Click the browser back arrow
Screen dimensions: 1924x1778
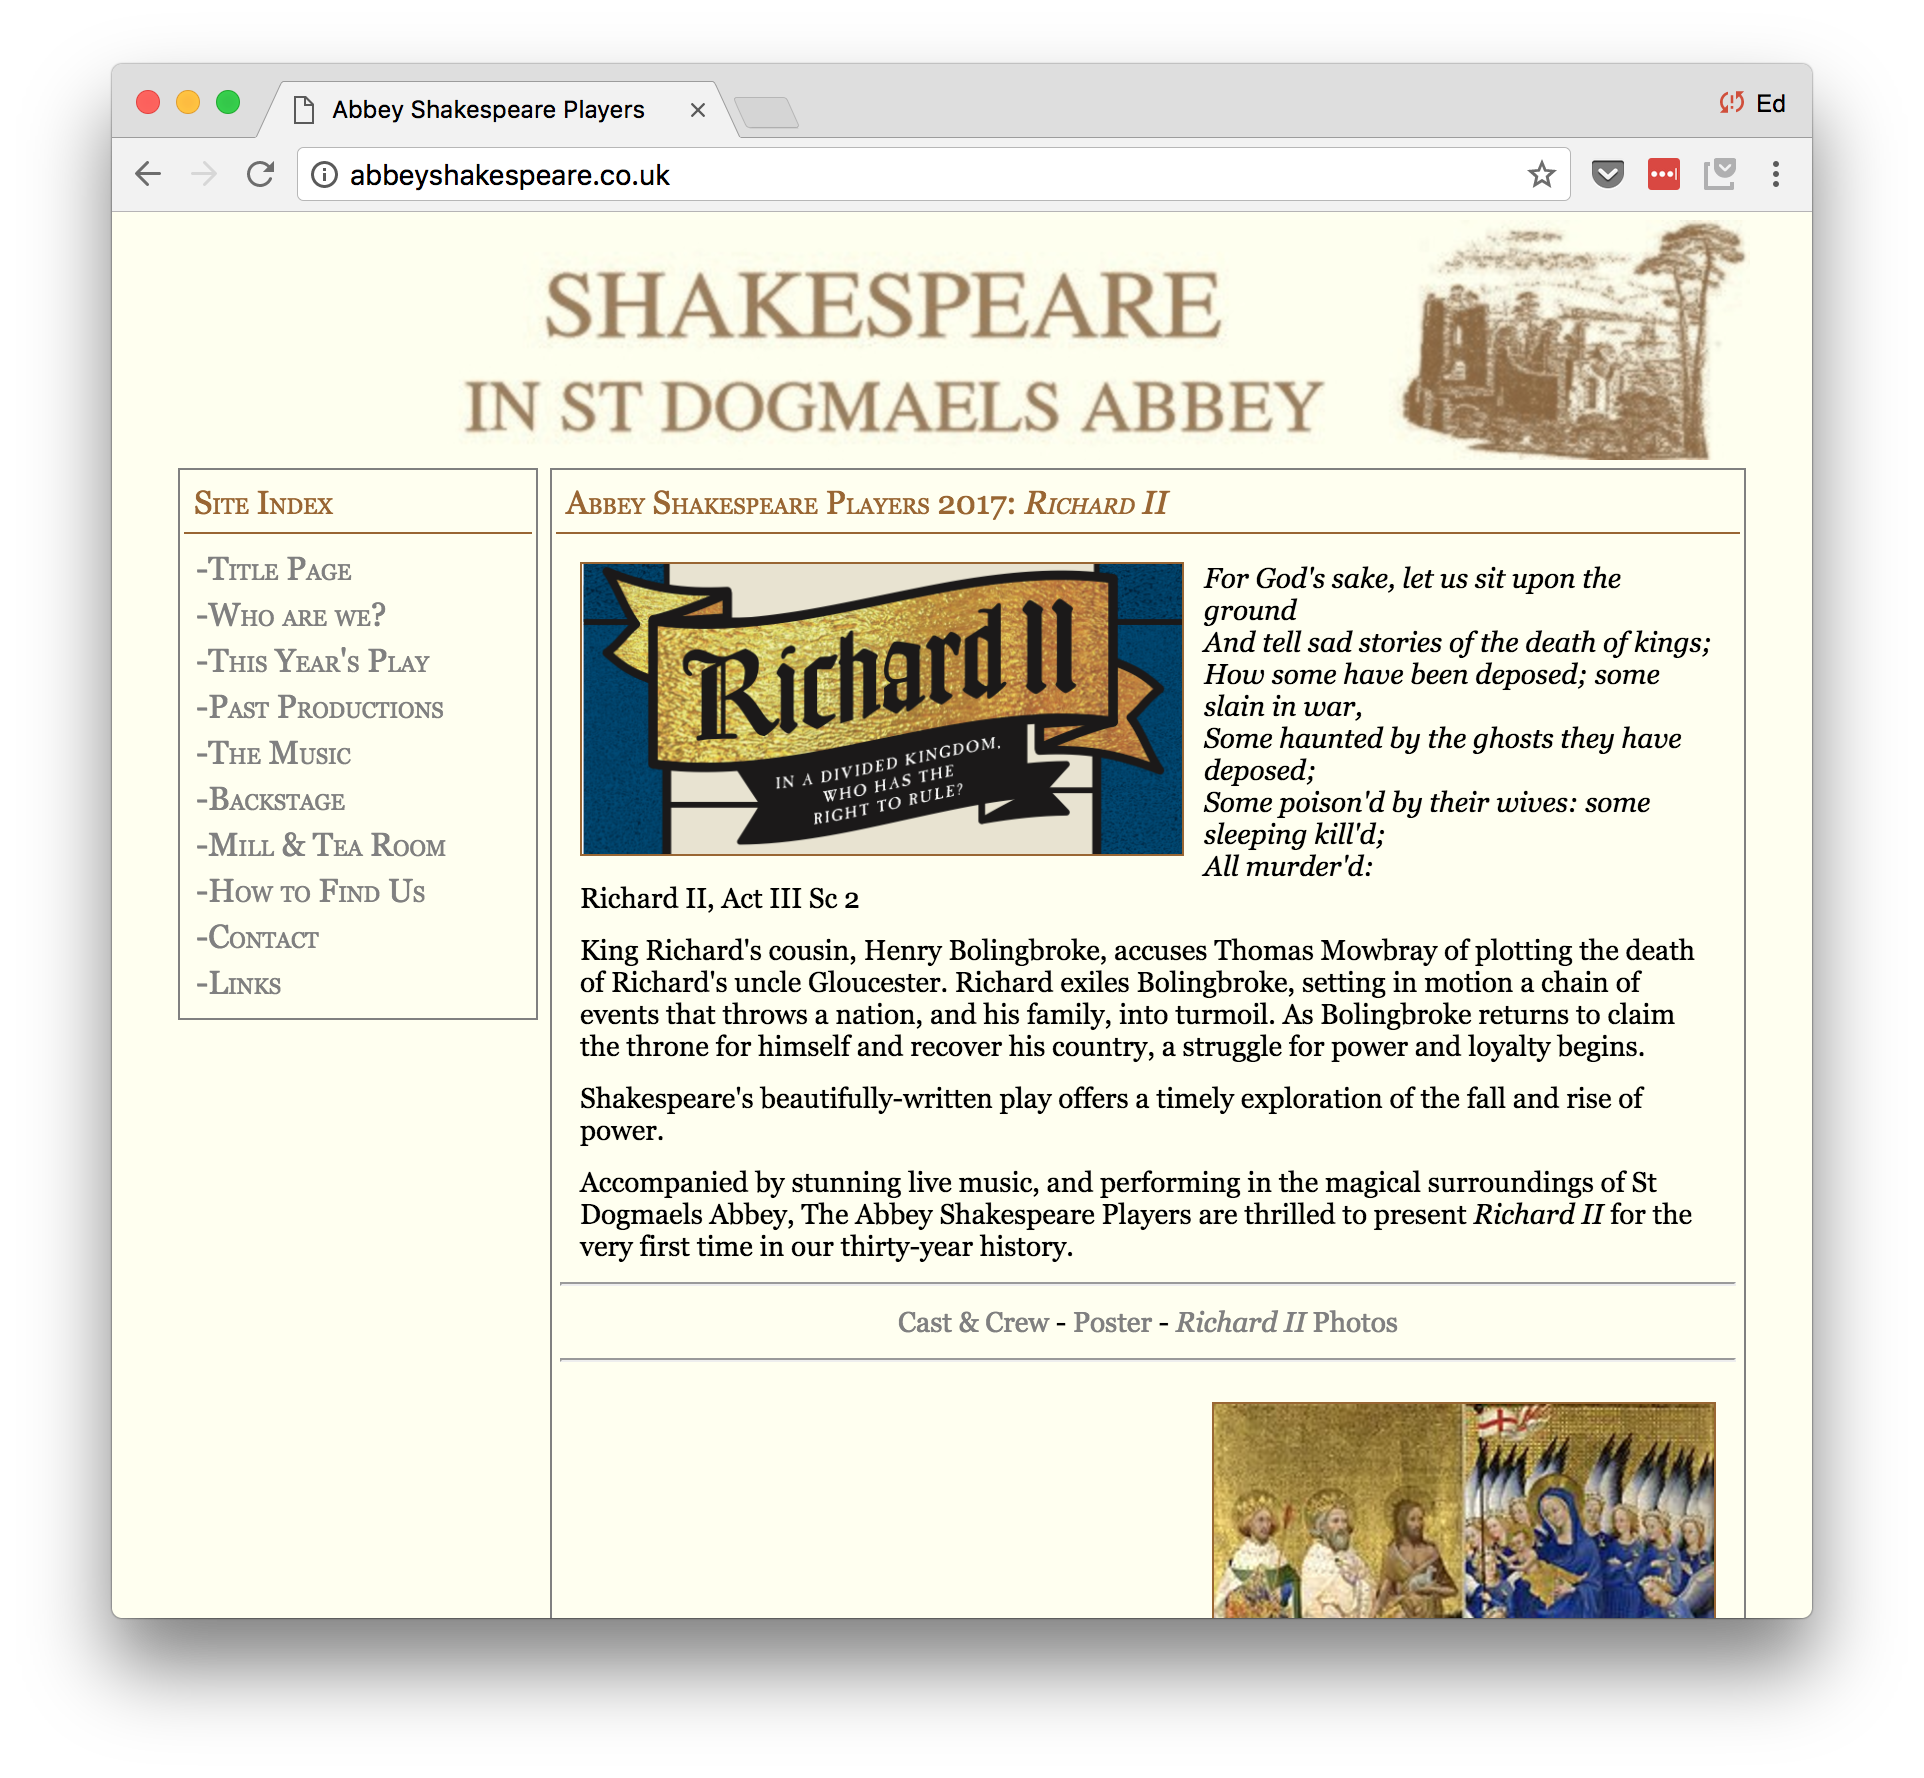148,174
